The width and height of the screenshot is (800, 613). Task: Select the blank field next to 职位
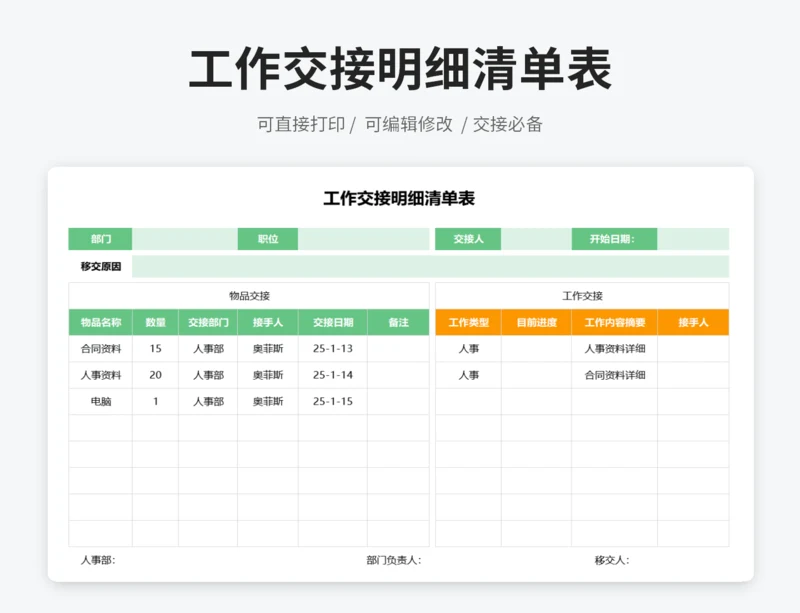[363, 239]
